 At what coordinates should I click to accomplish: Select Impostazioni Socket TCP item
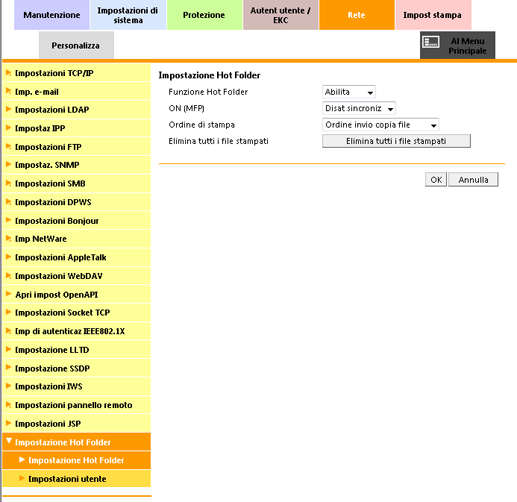(77, 313)
